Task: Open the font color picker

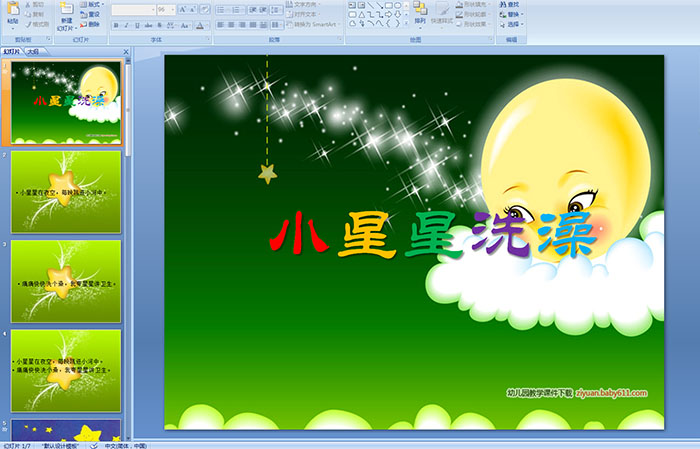Action: click(x=202, y=25)
